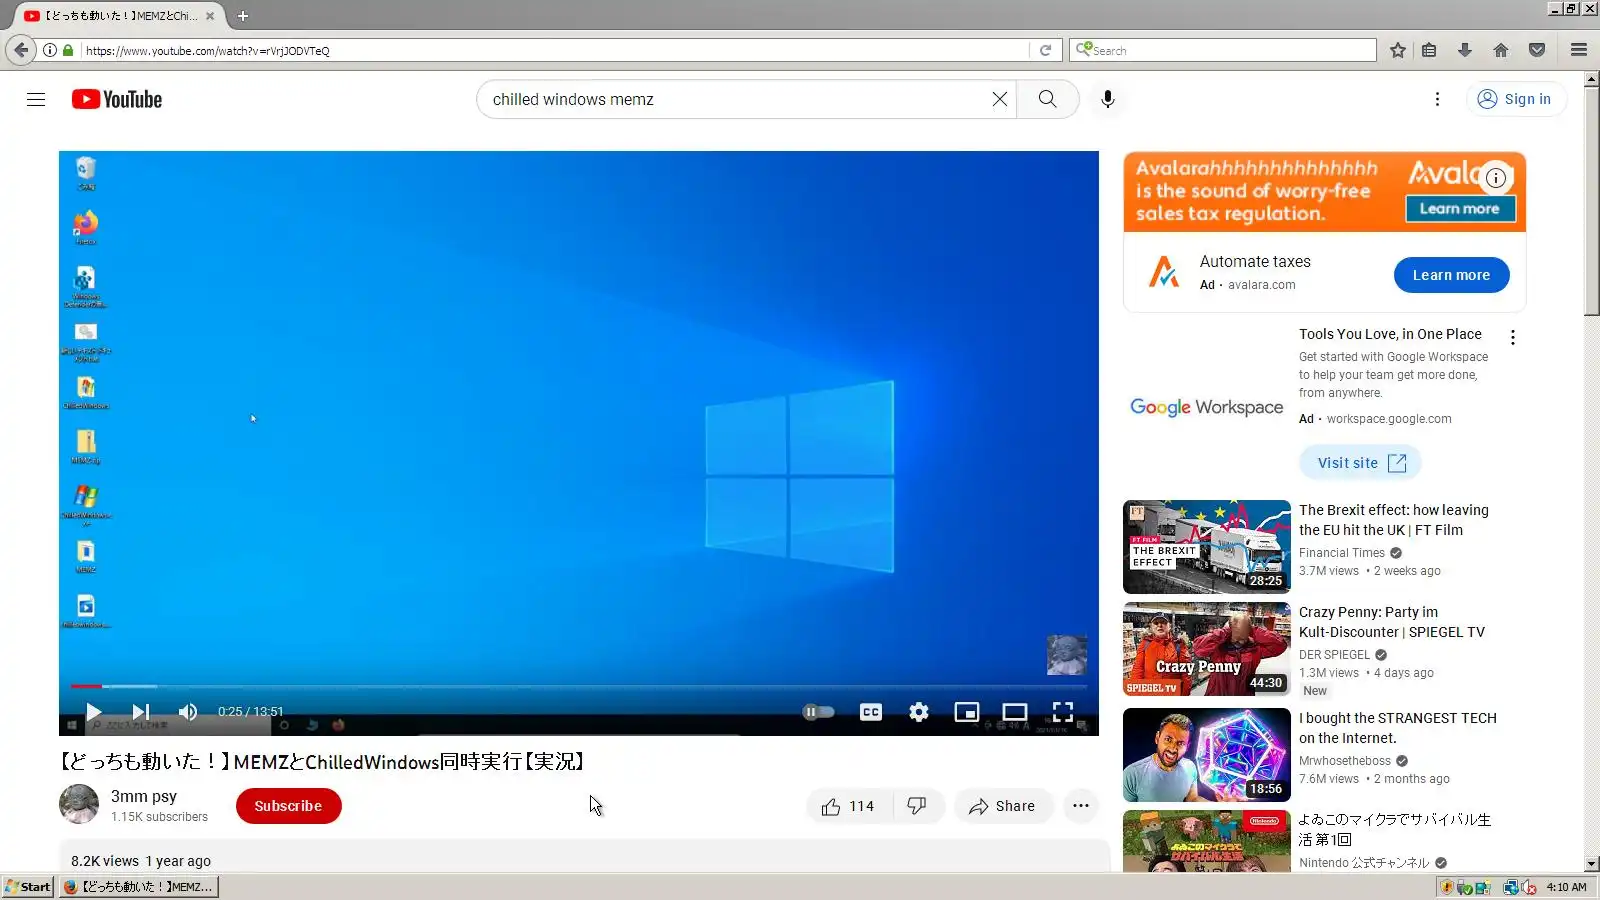Click the Avalara Learn more button
The image size is (1600, 900).
coord(1451,275)
